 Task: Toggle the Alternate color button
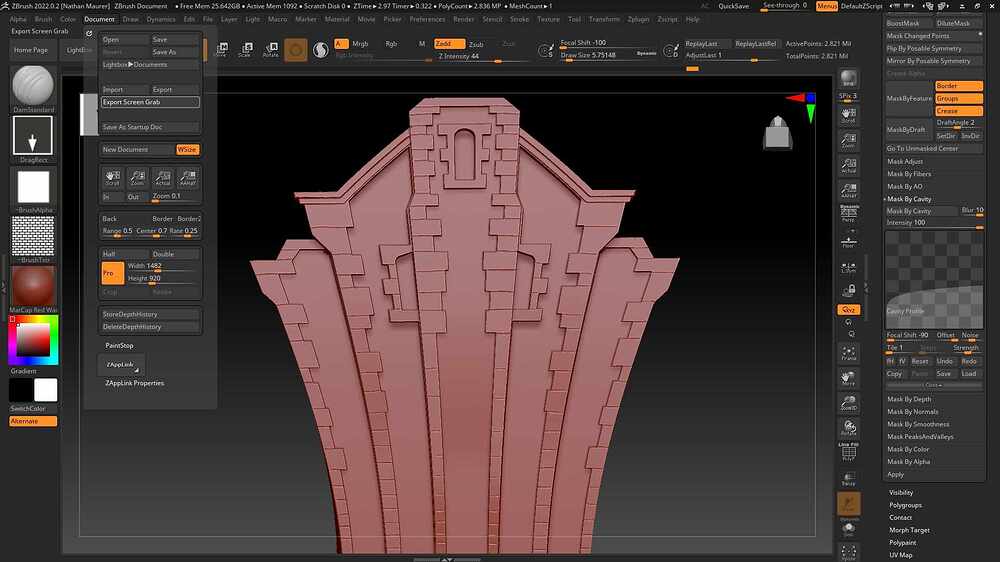(x=33, y=421)
